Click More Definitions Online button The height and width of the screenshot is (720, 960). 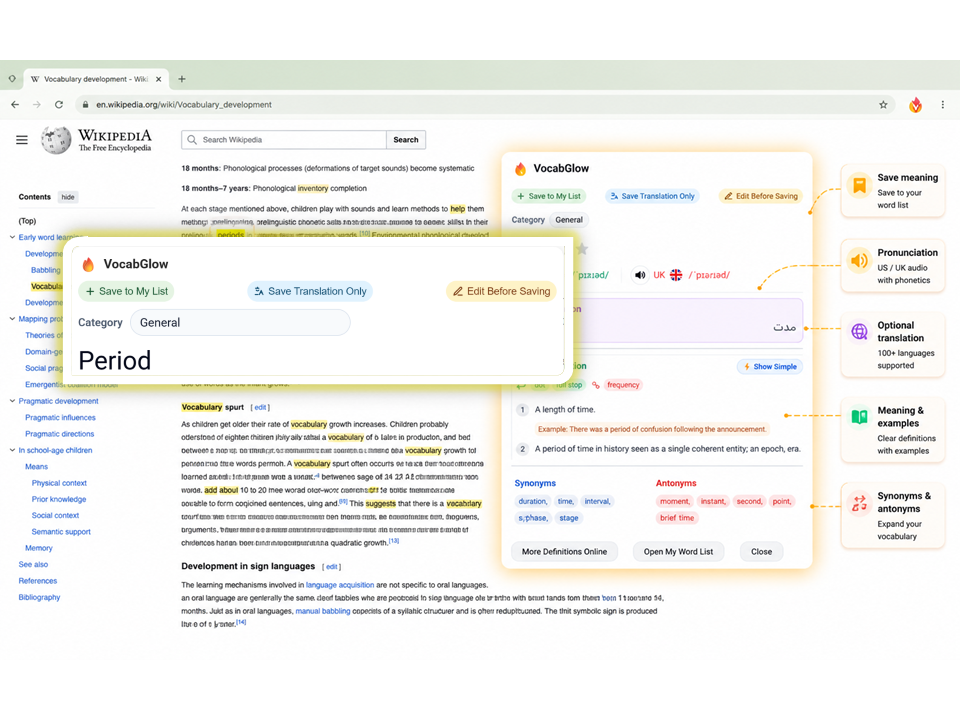click(564, 552)
